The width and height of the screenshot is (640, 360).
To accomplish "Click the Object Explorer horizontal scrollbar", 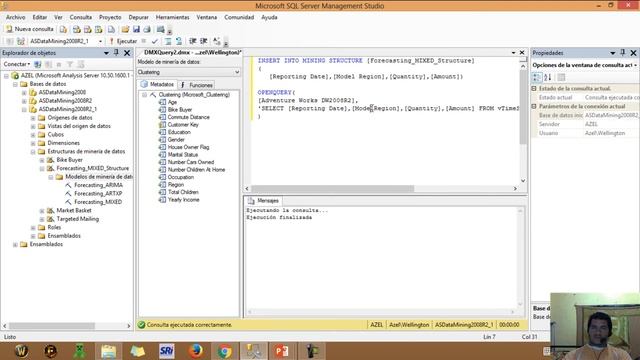I will point(52,326).
